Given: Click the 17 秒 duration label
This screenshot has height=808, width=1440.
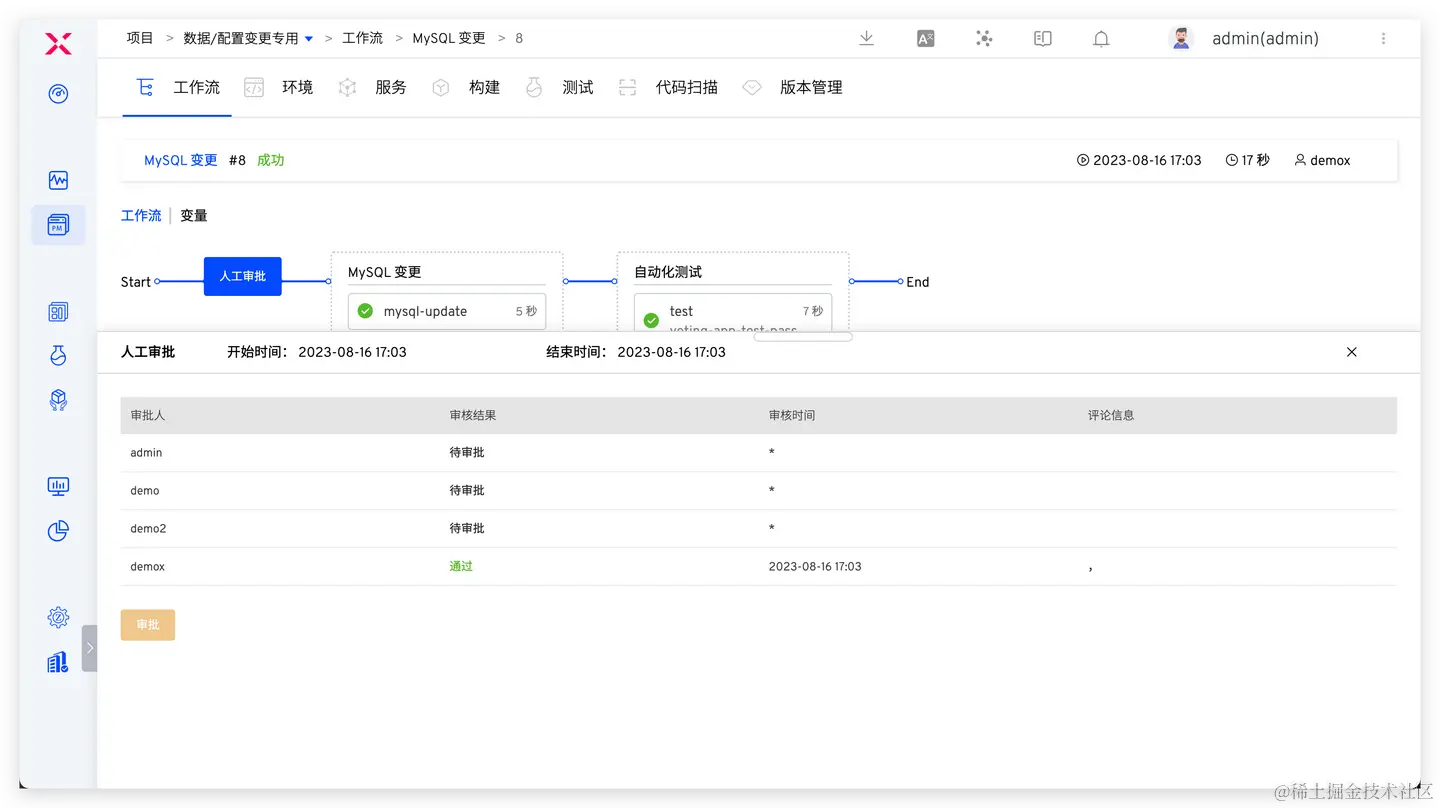Looking at the screenshot, I should point(1248,160).
